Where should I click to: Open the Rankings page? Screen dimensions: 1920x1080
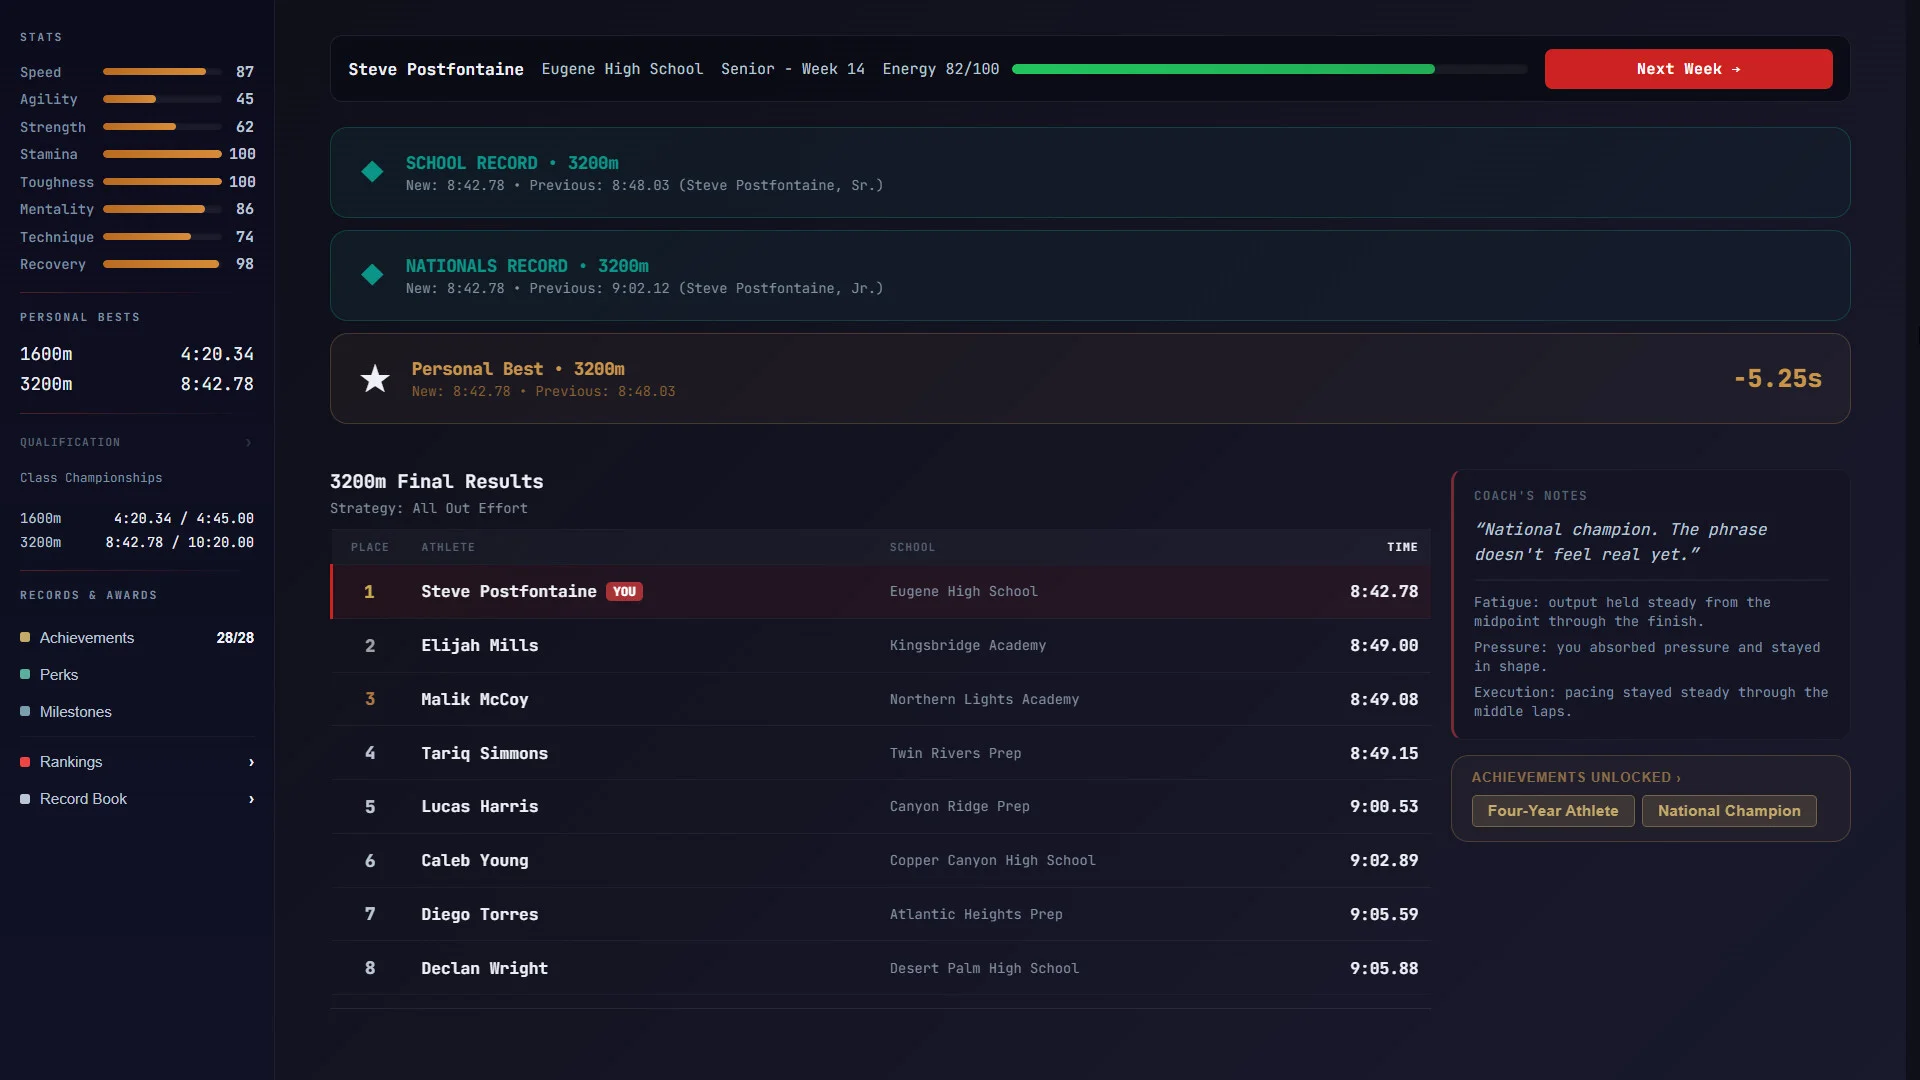coord(137,762)
